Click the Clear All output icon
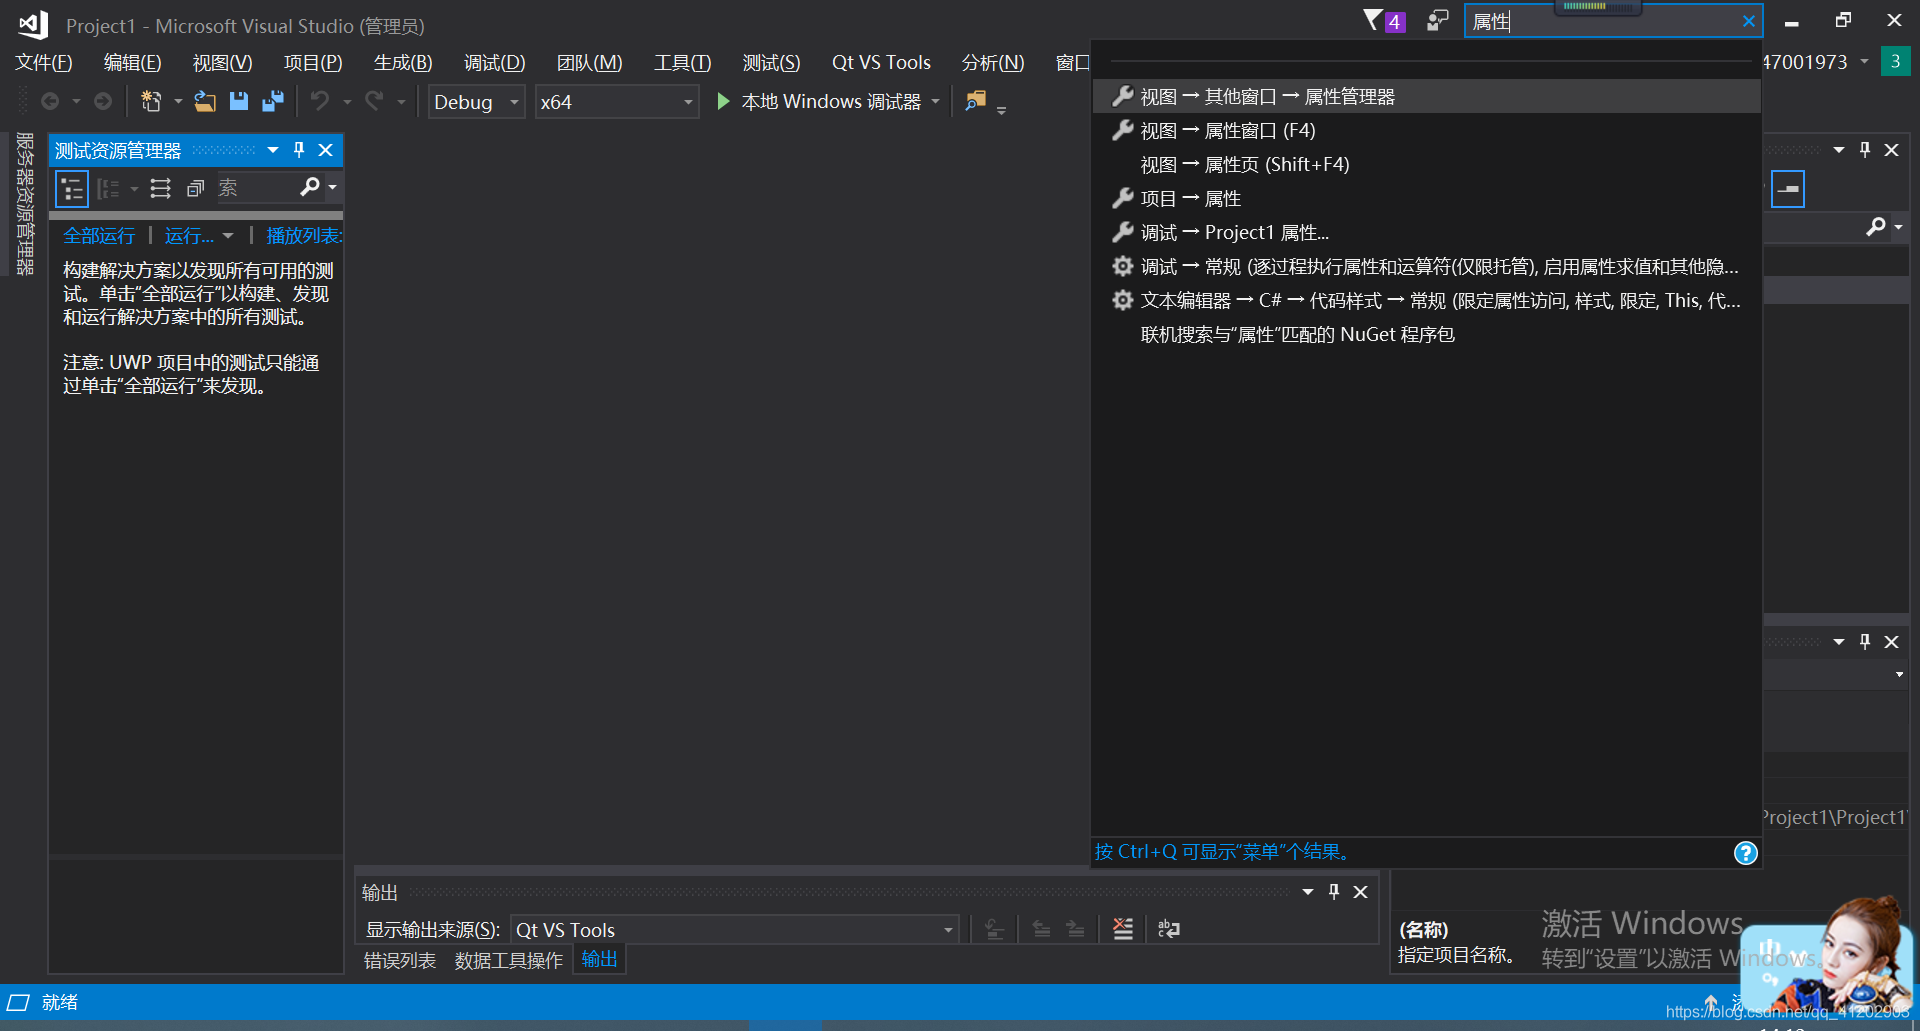The image size is (1920, 1031). point(1123,929)
